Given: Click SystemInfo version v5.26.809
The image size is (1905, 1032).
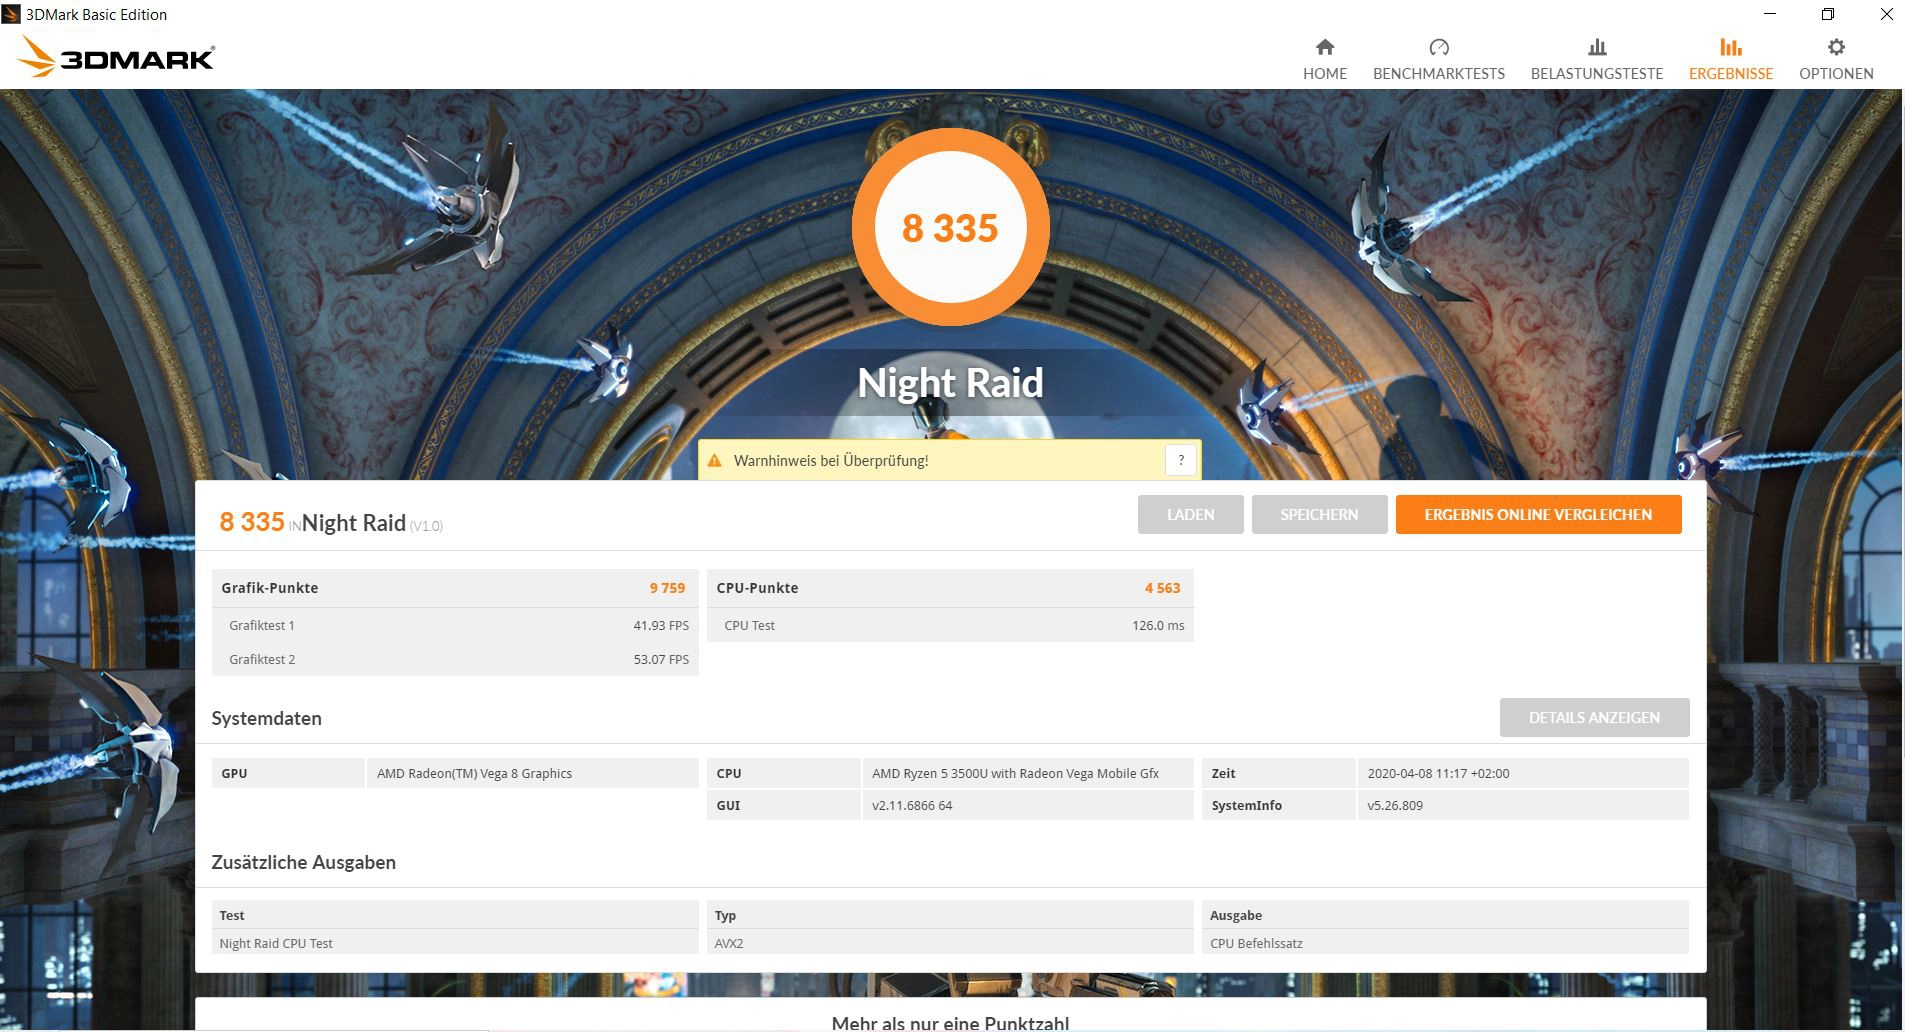Looking at the screenshot, I should [x=1395, y=805].
